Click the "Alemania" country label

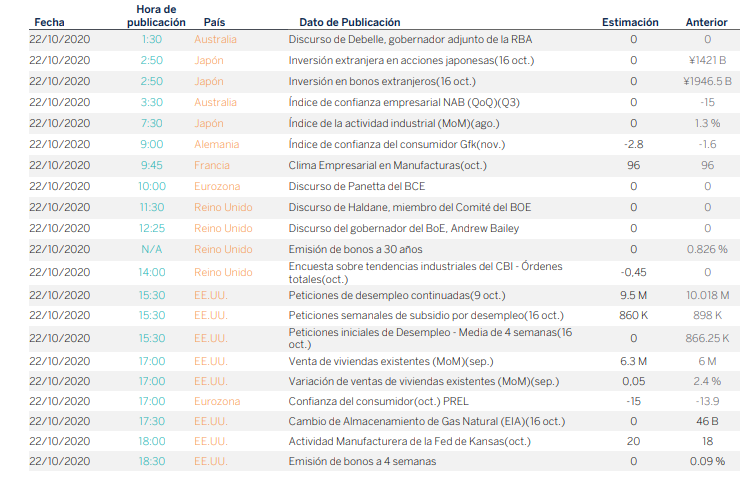pos(216,144)
